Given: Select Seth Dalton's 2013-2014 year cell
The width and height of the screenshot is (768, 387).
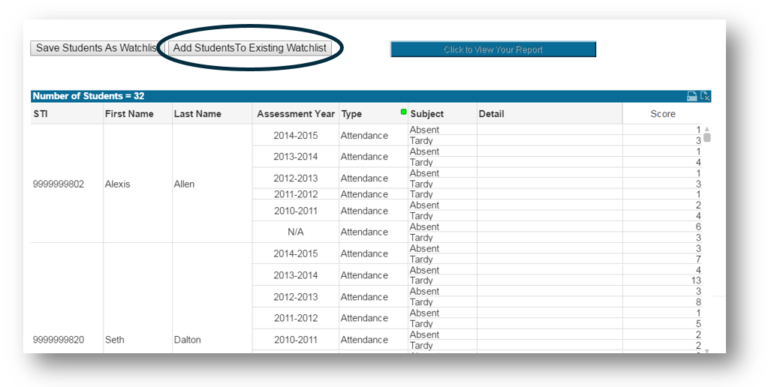Looking at the screenshot, I should point(295,275).
